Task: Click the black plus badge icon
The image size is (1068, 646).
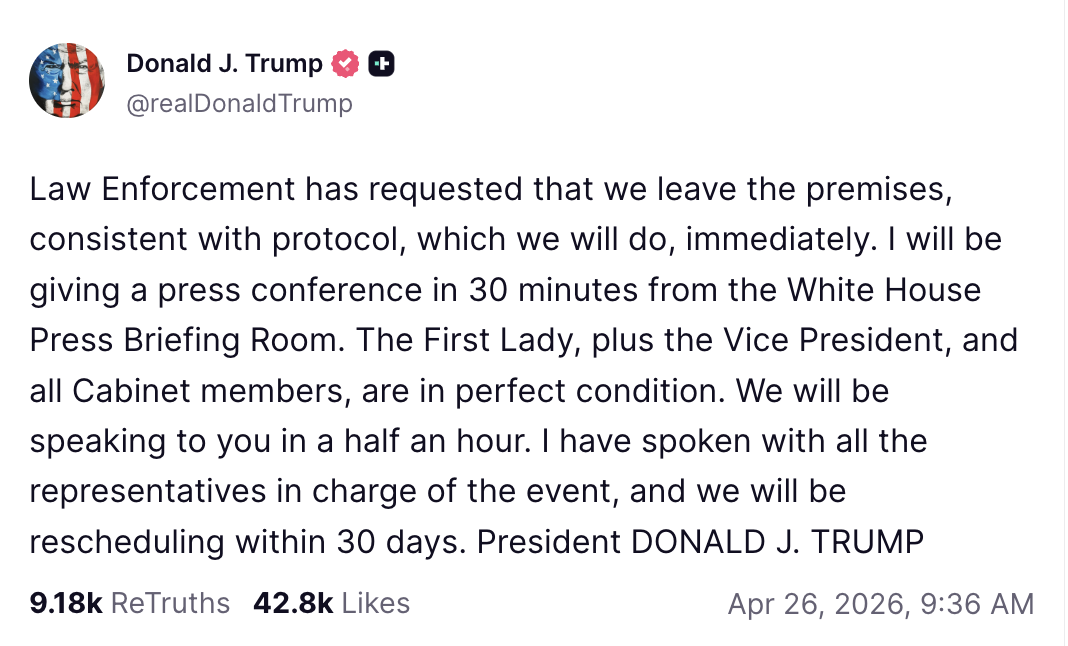Action: pos(381,64)
